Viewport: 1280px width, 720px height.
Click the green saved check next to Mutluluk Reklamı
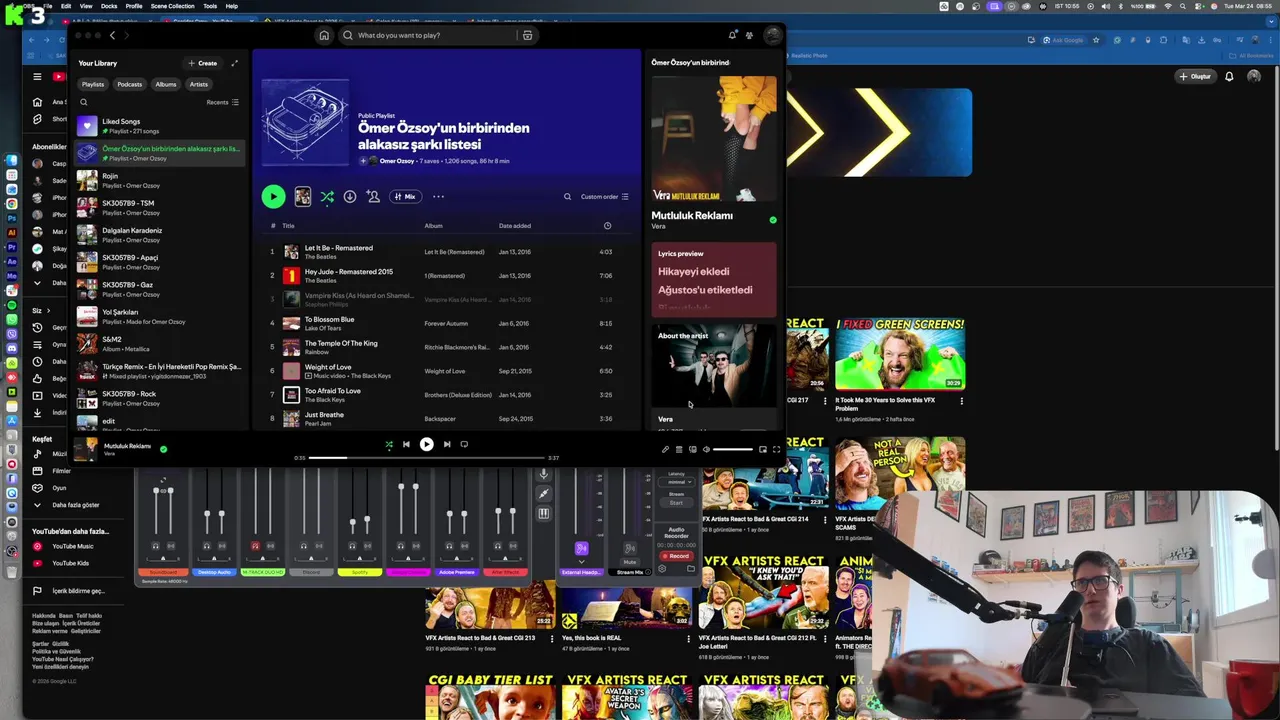click(773, 219)
